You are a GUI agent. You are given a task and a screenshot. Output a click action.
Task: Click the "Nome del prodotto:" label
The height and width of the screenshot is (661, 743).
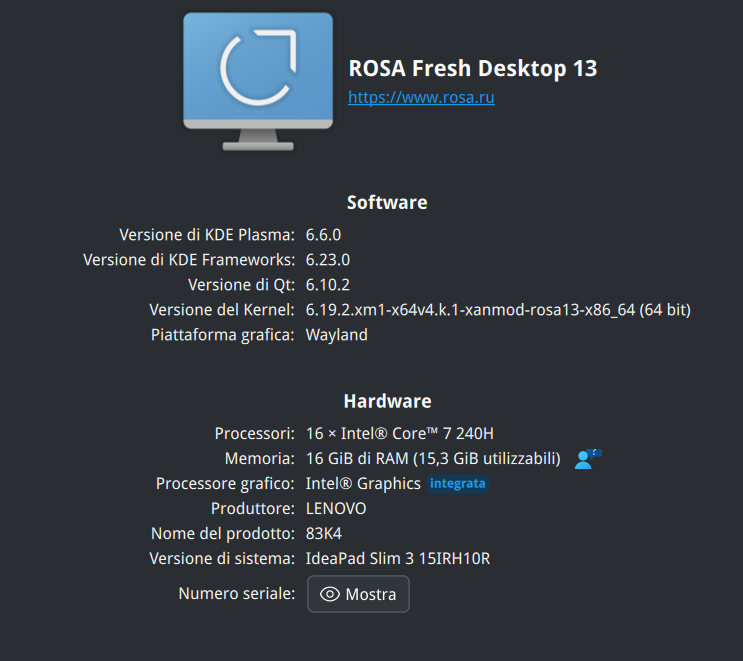point(223,534)
